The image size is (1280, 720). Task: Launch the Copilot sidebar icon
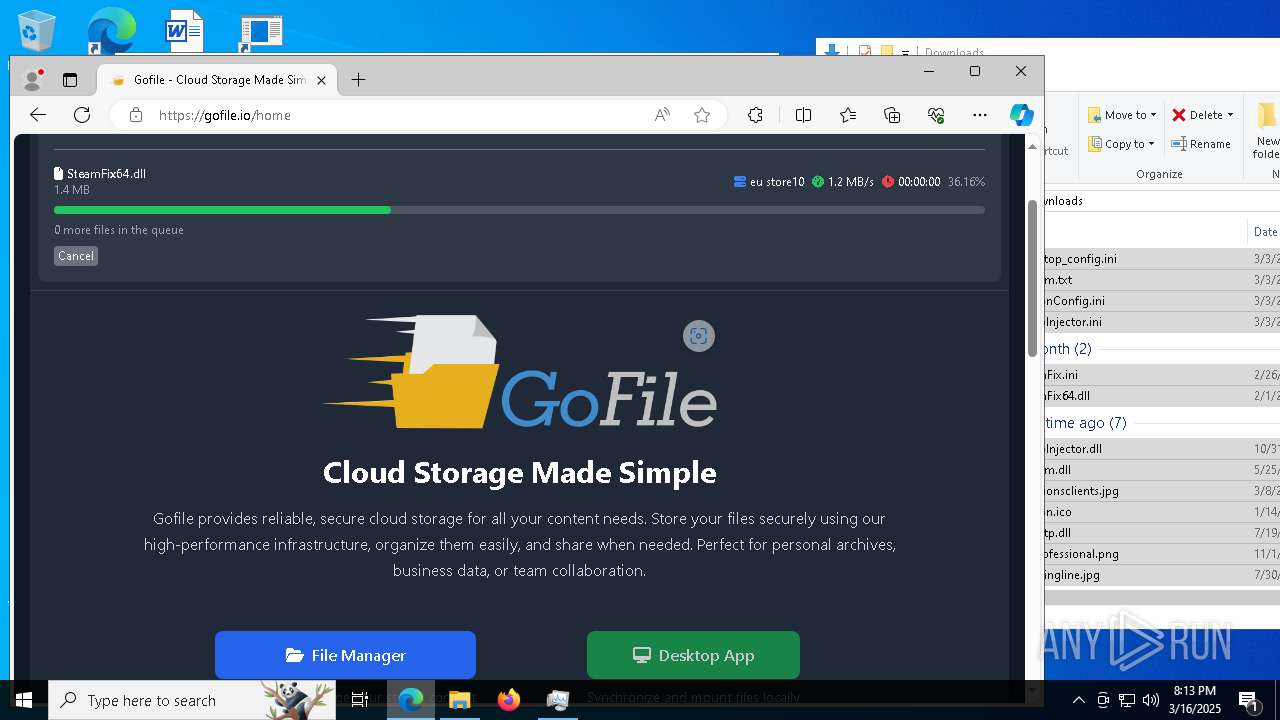tap(1021, 115)
